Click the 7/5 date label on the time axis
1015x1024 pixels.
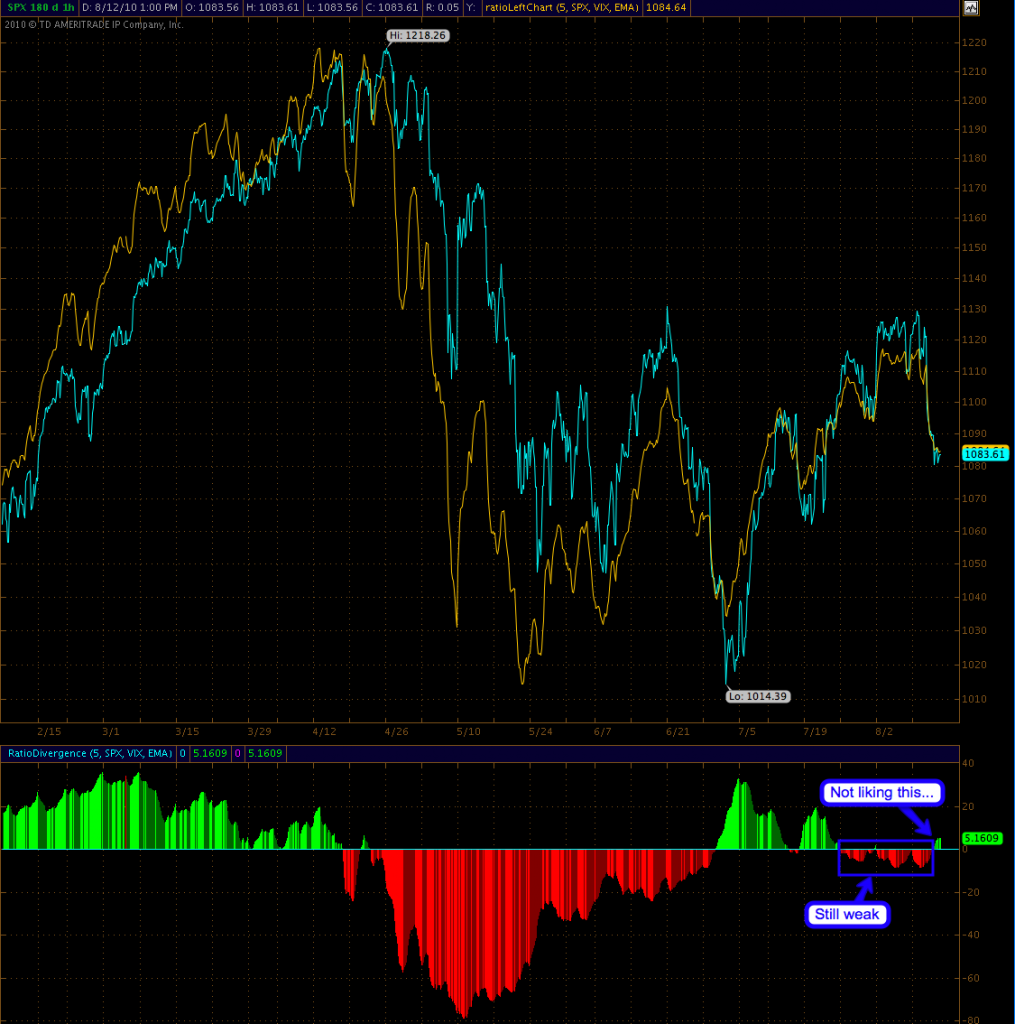coord(747,731)
